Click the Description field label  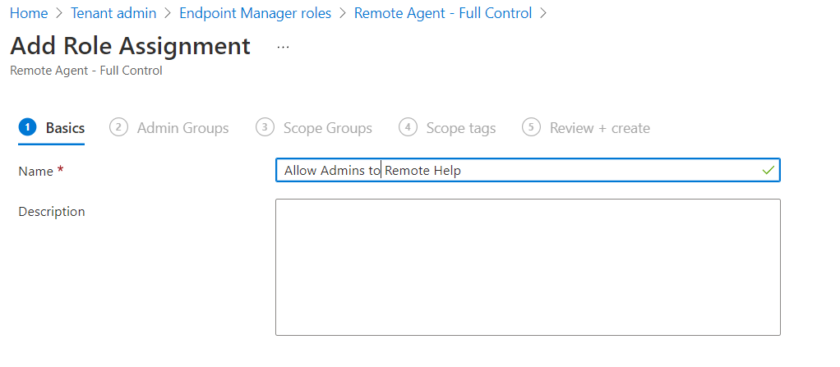(51, 212)
